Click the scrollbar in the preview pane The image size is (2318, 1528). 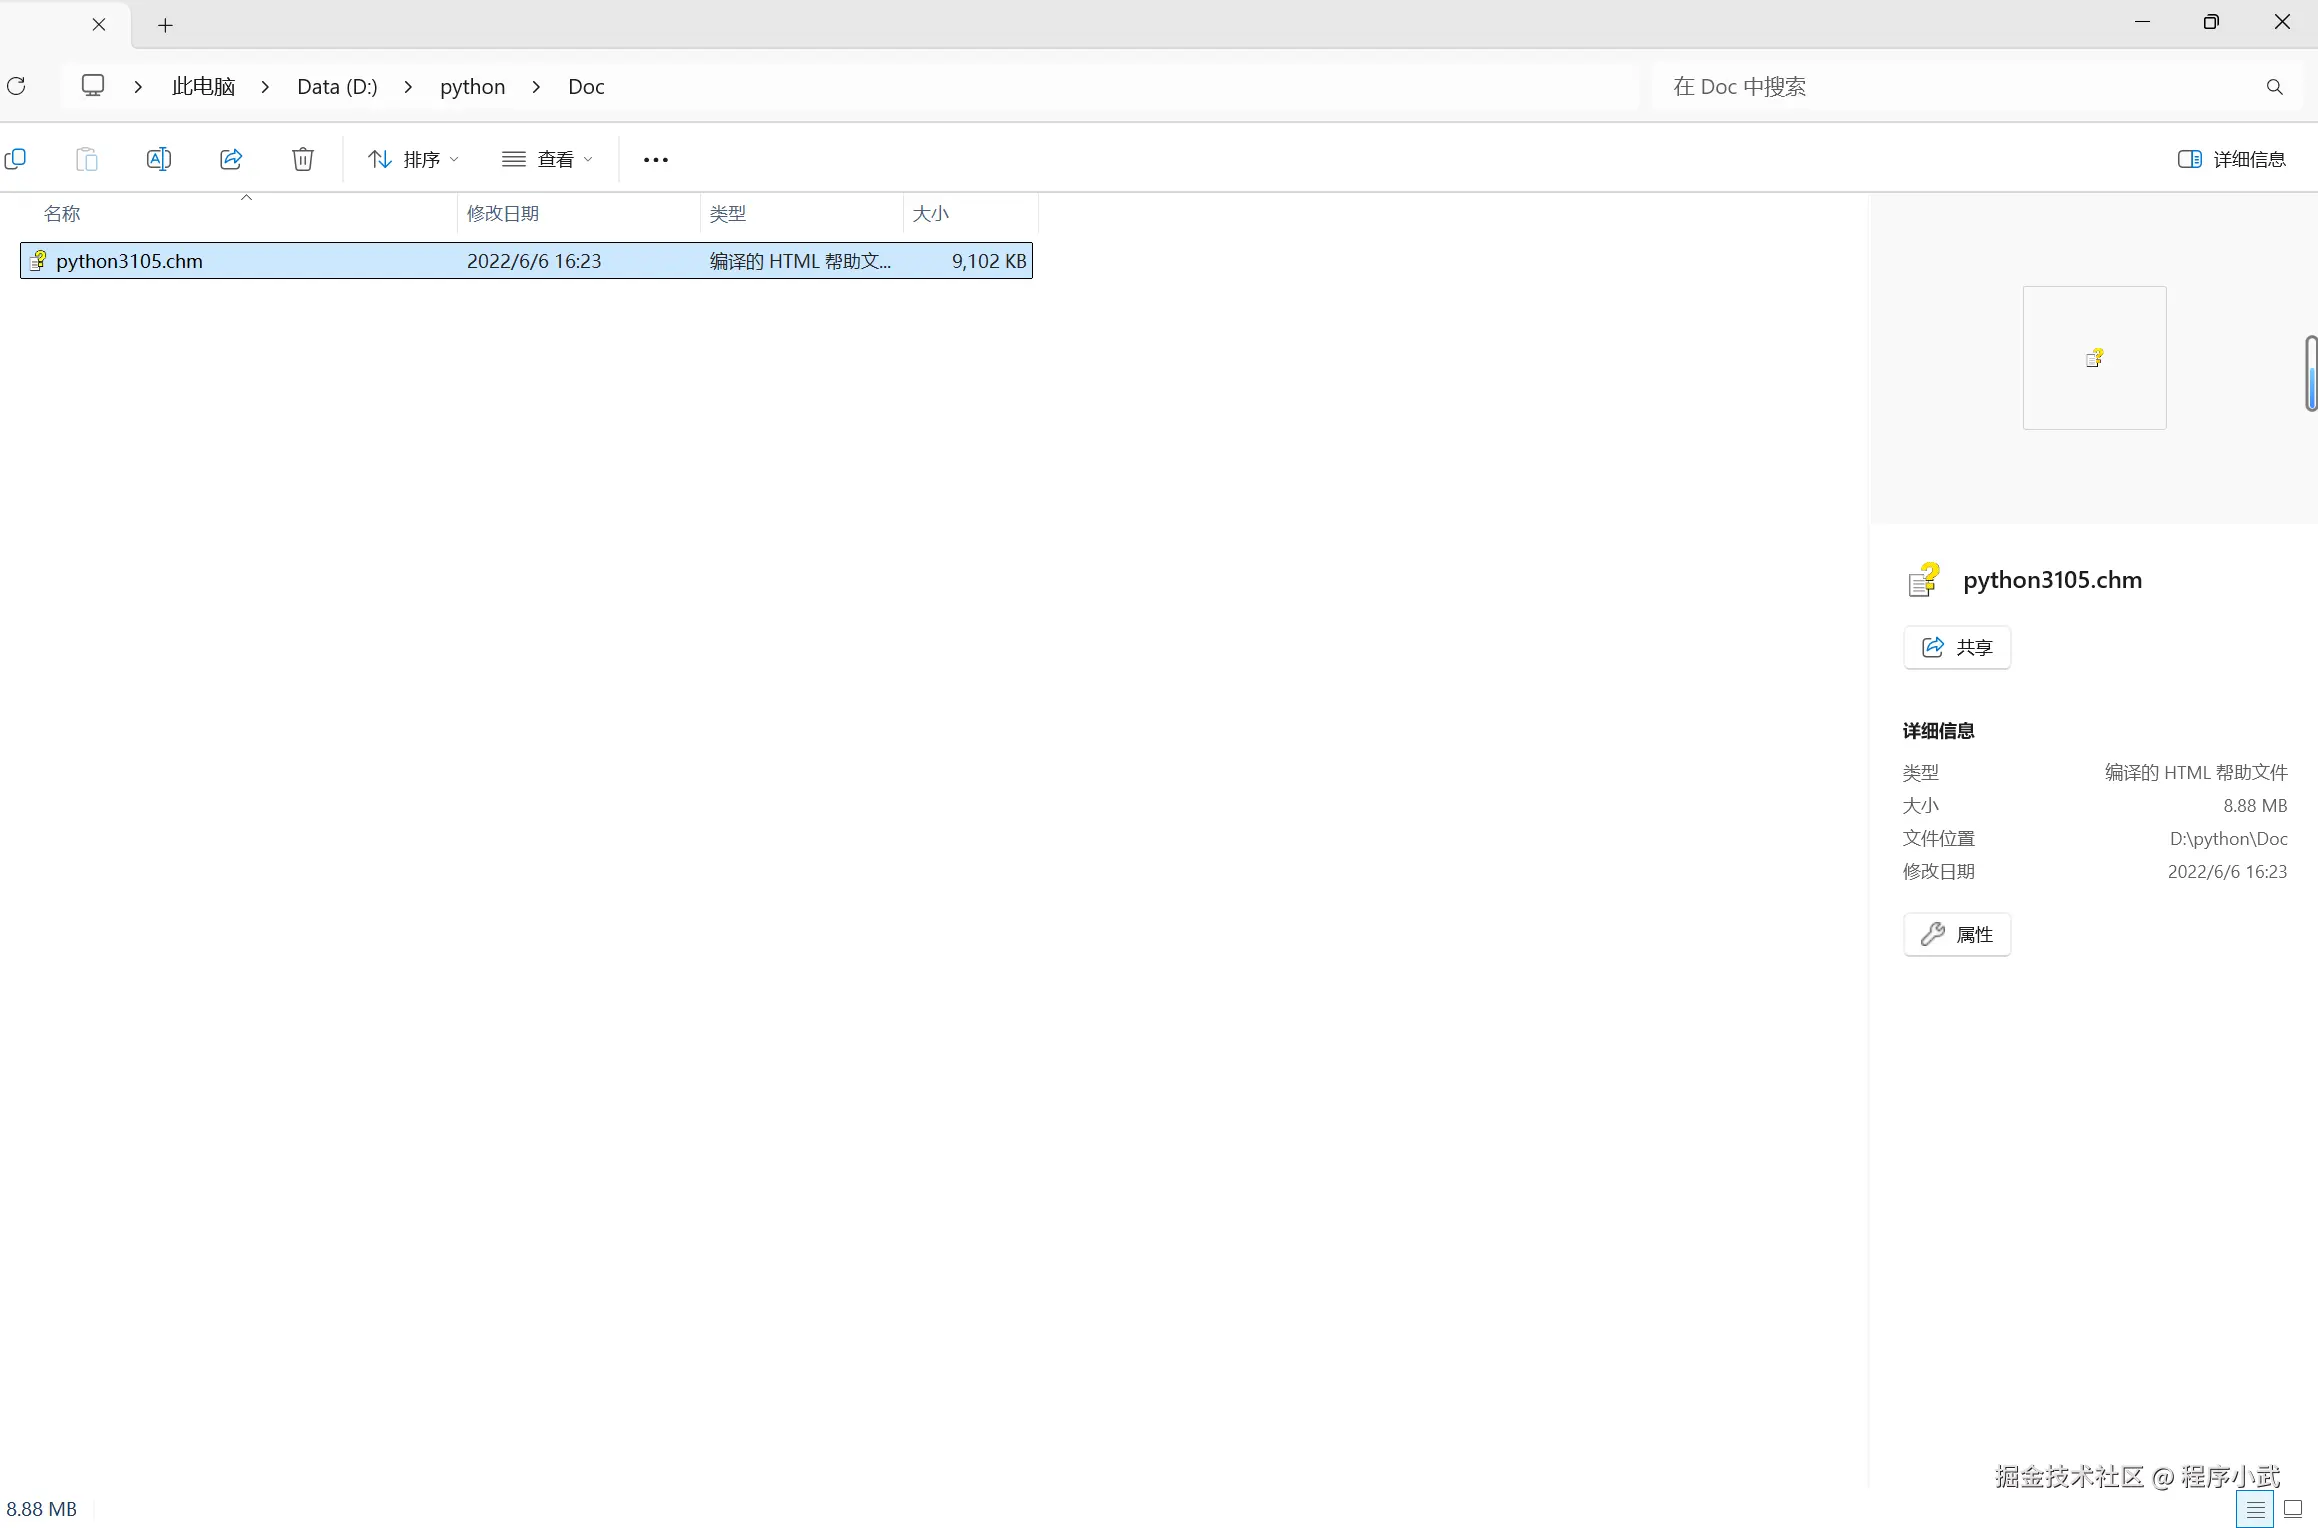click(2311, 373)
